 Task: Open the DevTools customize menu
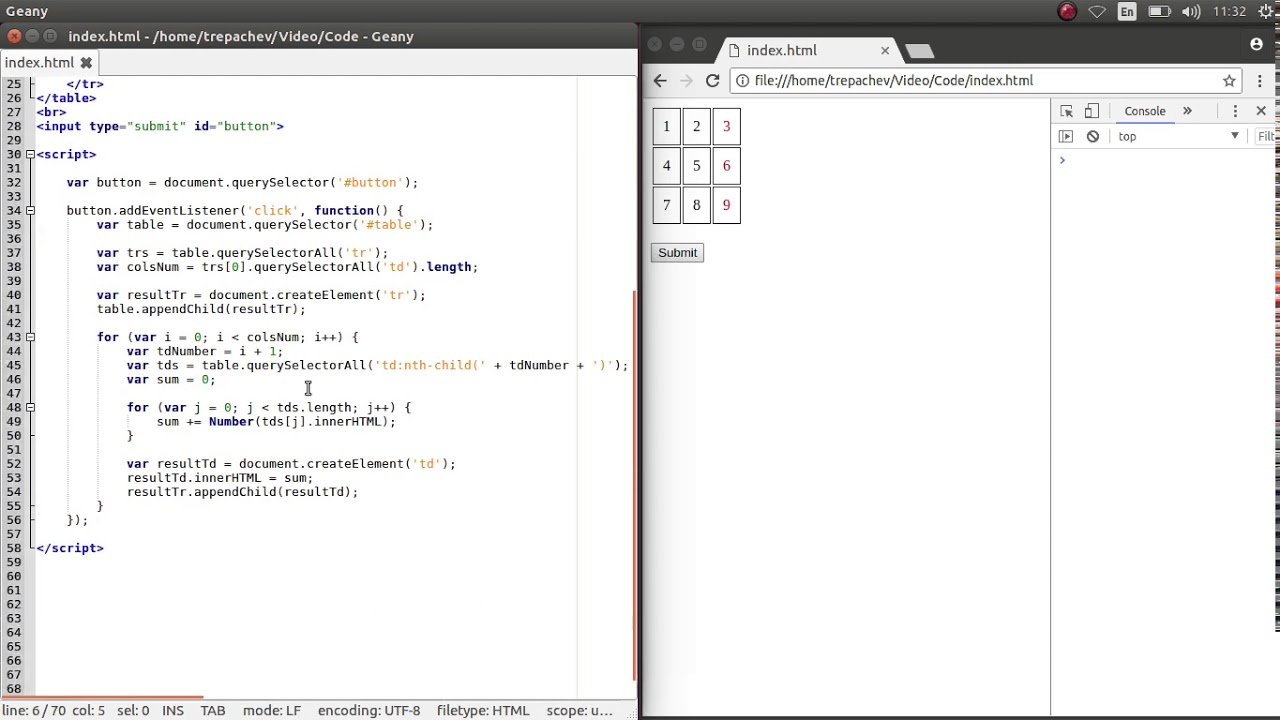coord(1235,111)
